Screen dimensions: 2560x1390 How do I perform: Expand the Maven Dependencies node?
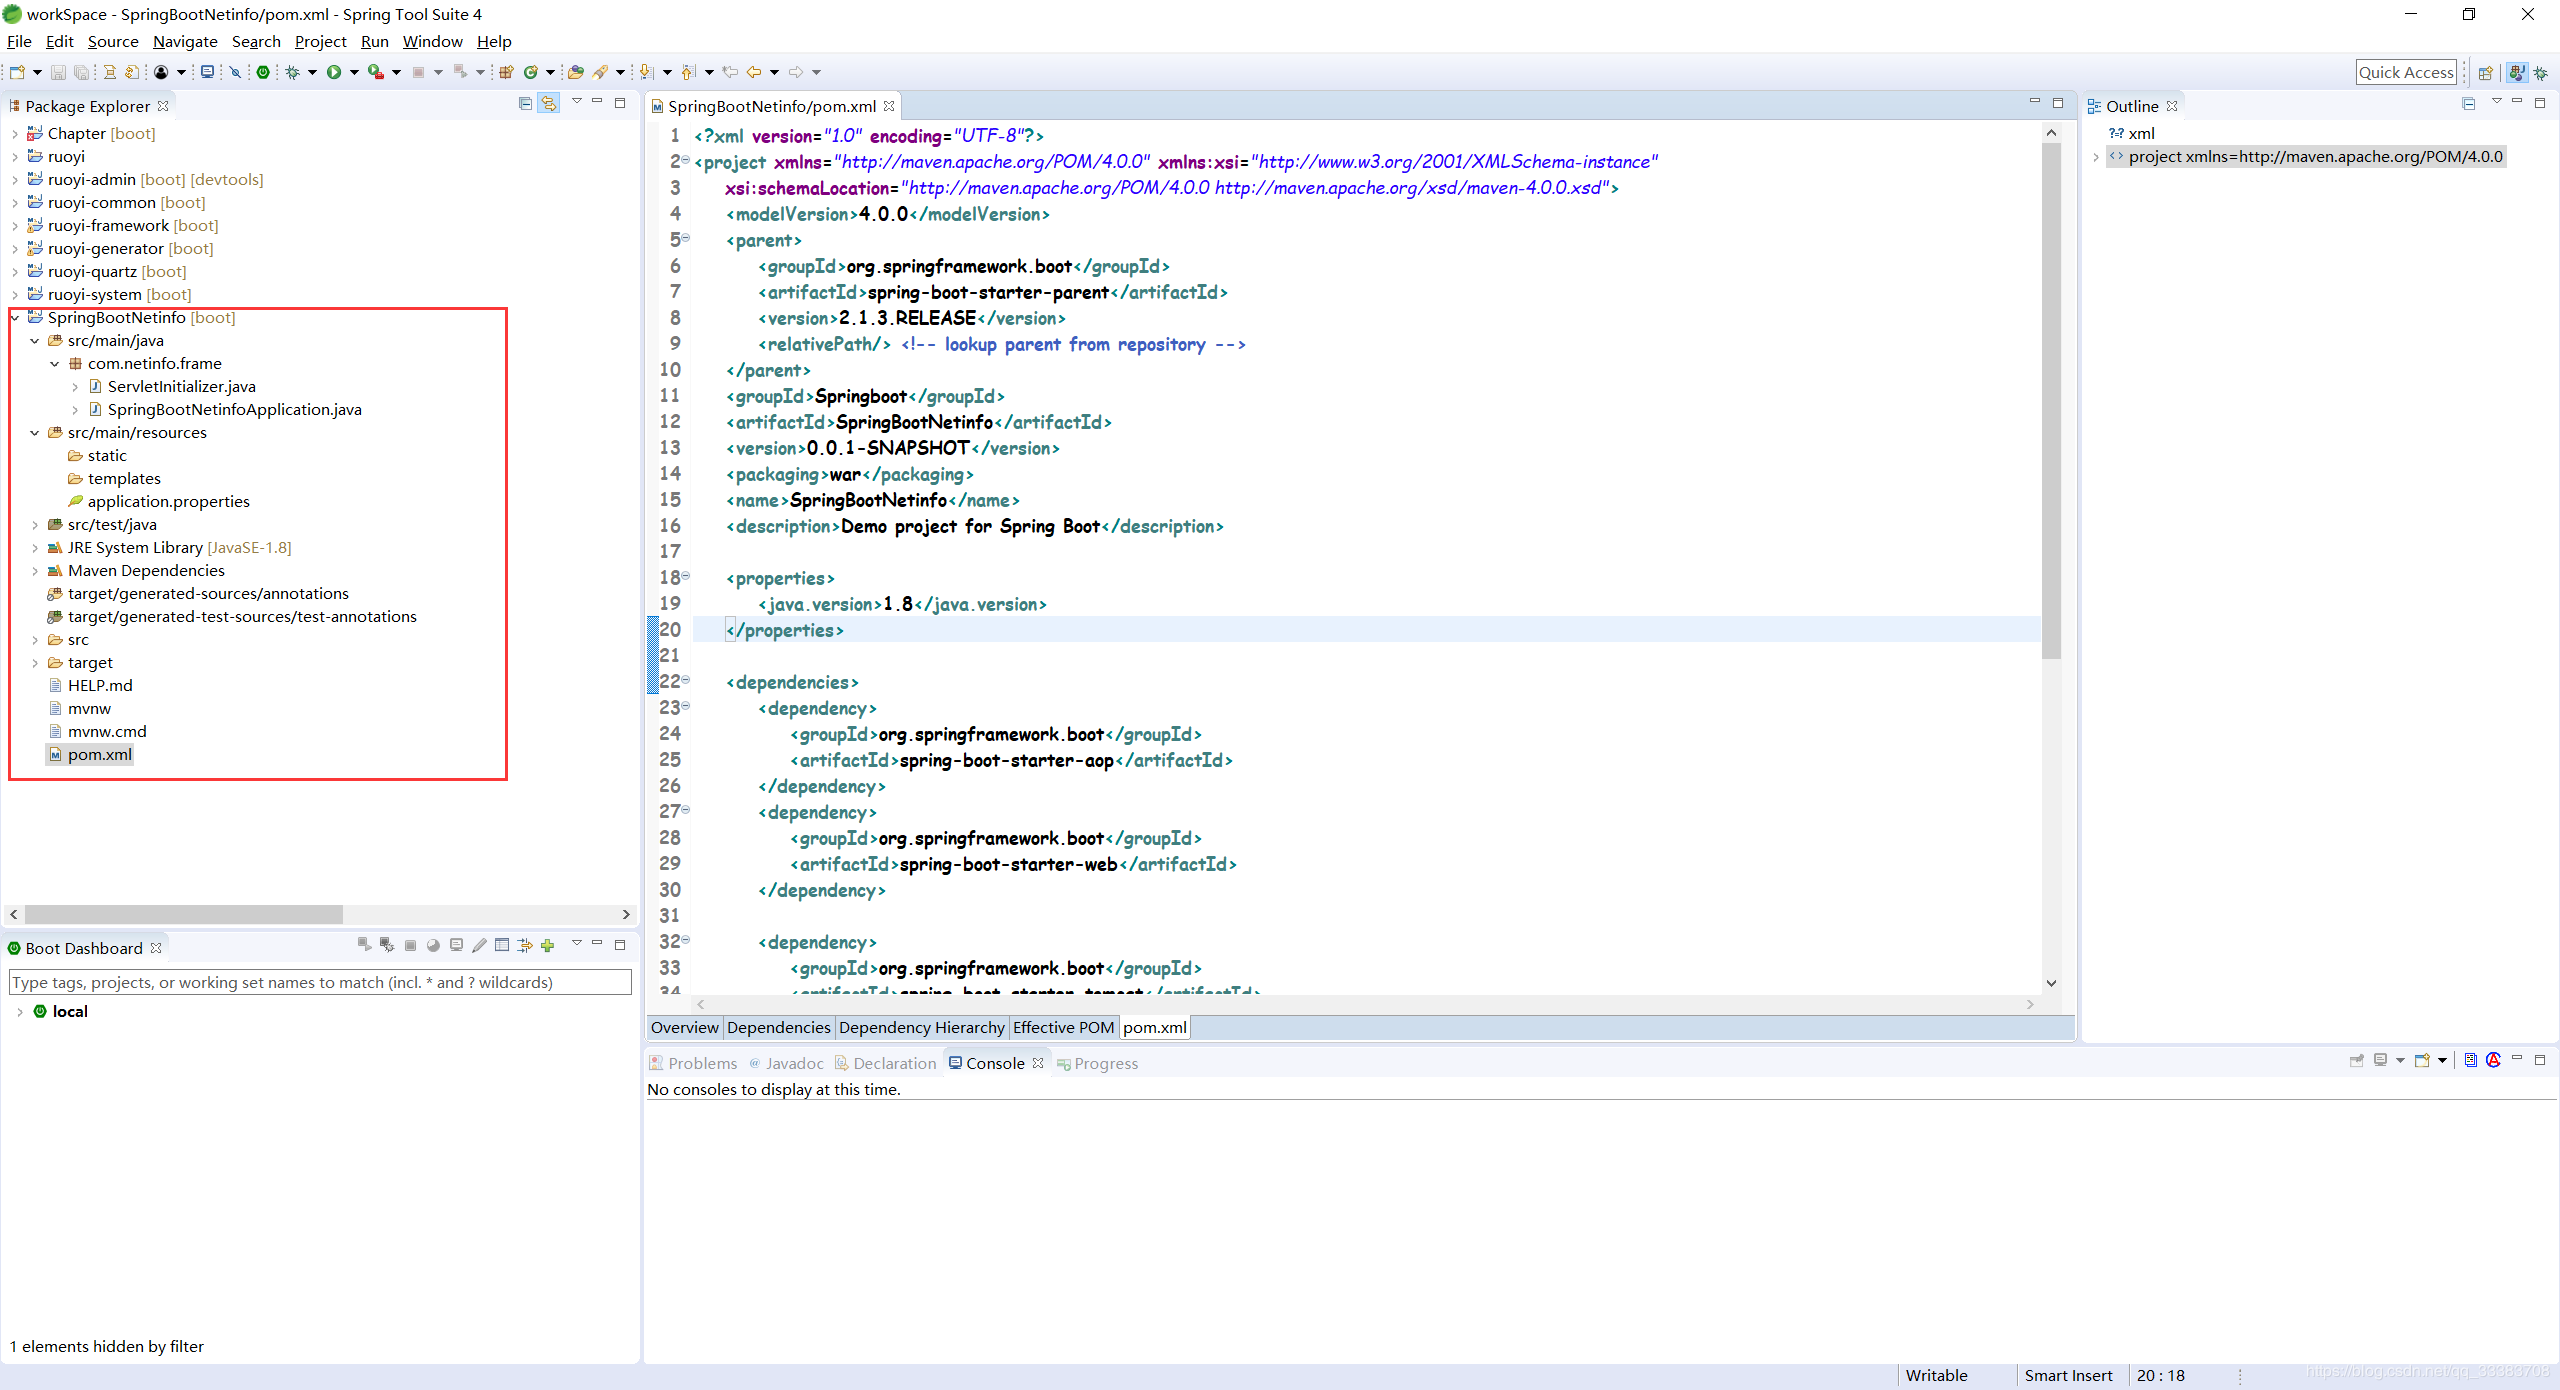click(35, 571)
